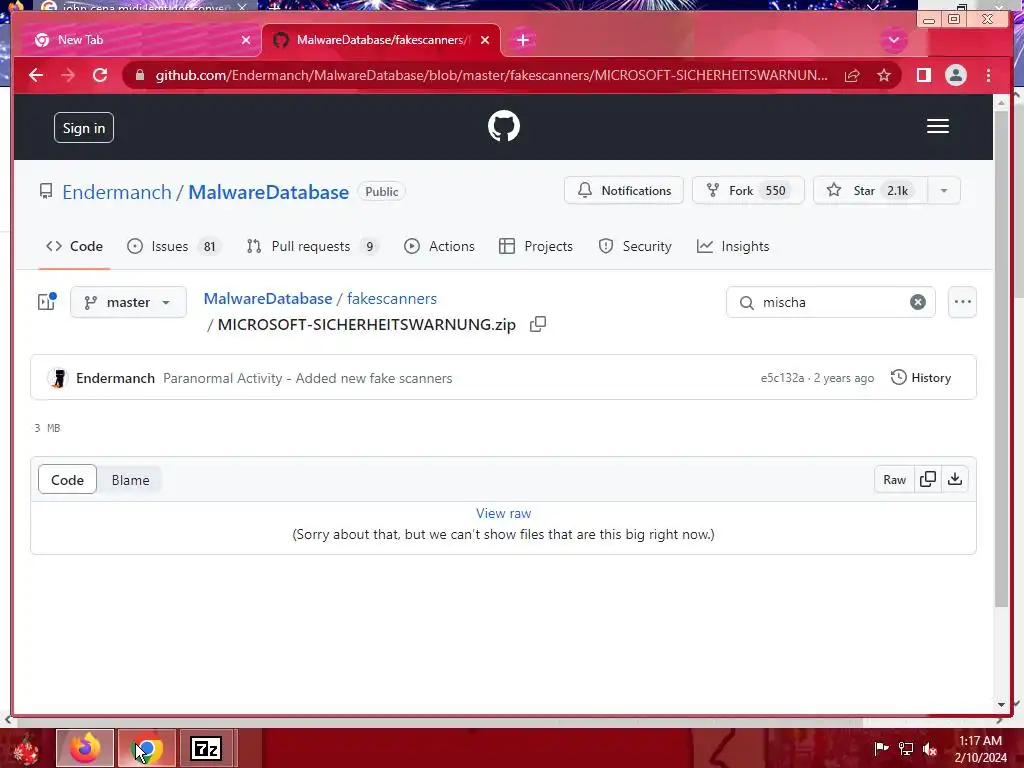
Task: Open commit e5c132a link
Action: 782,378
